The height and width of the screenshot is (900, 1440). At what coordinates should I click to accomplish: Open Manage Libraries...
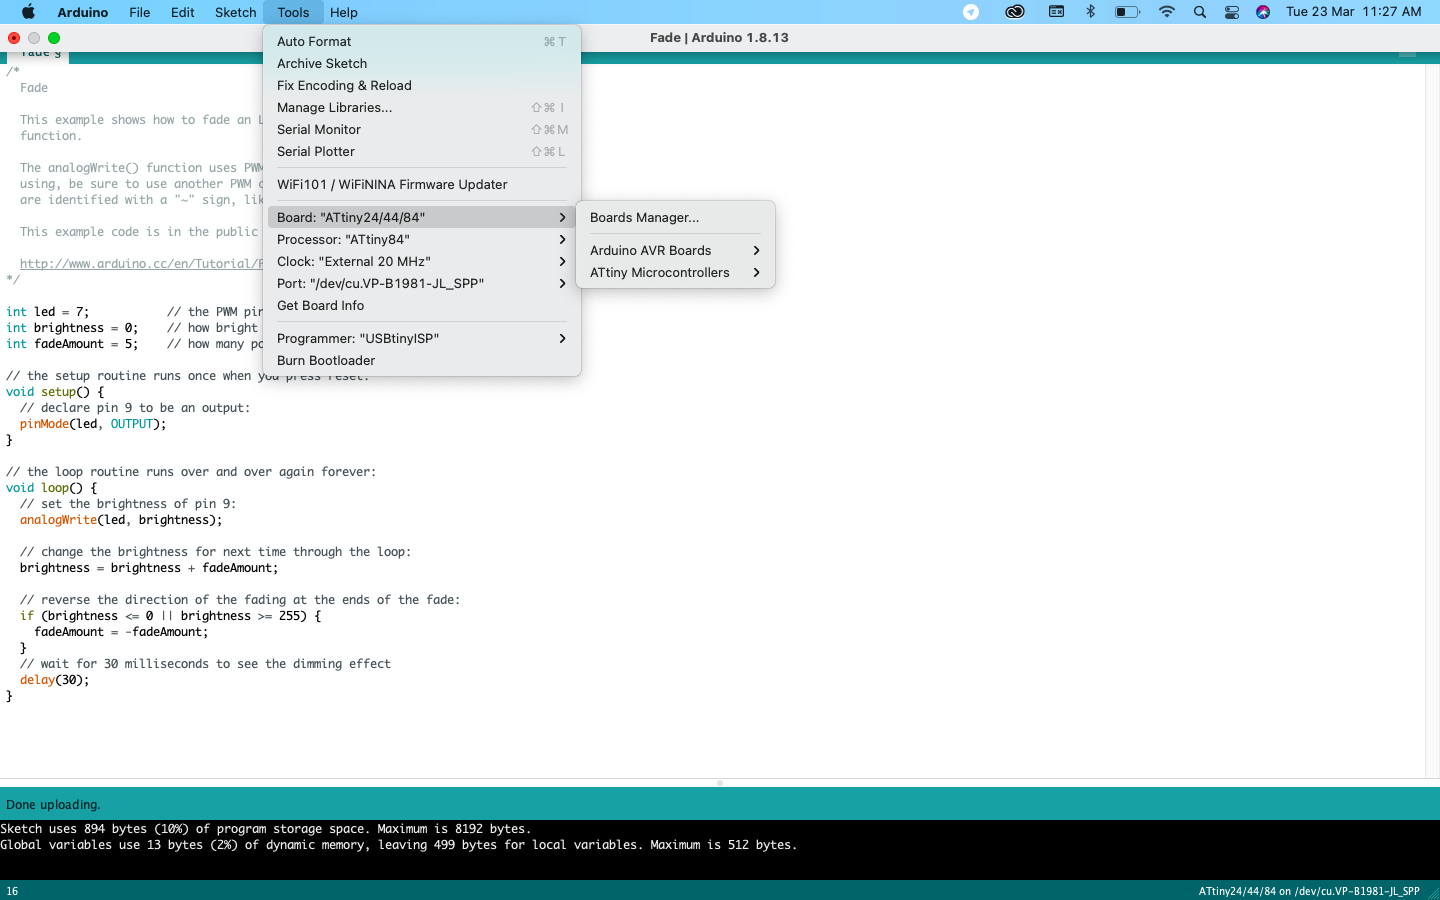422,107
